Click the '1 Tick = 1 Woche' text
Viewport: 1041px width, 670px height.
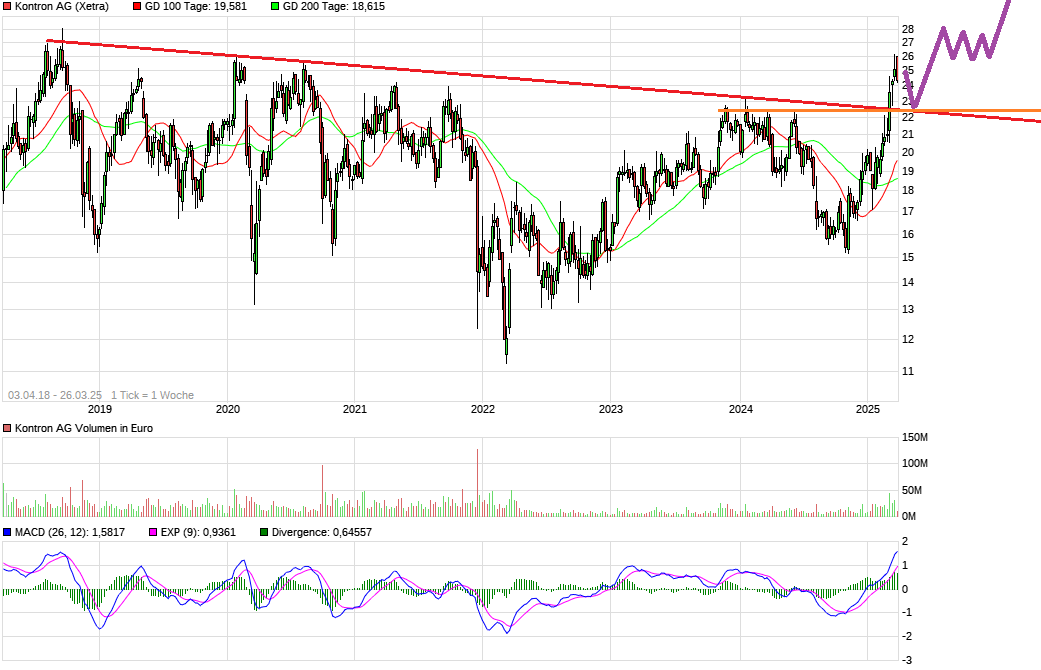[x=153, y=395]
